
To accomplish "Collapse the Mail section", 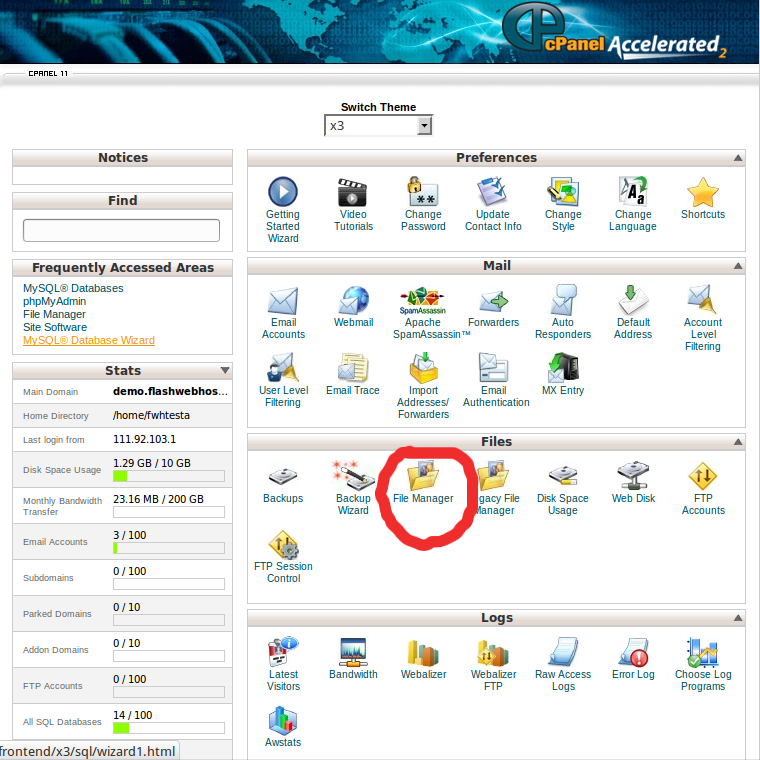I will [x=738, y=266].
